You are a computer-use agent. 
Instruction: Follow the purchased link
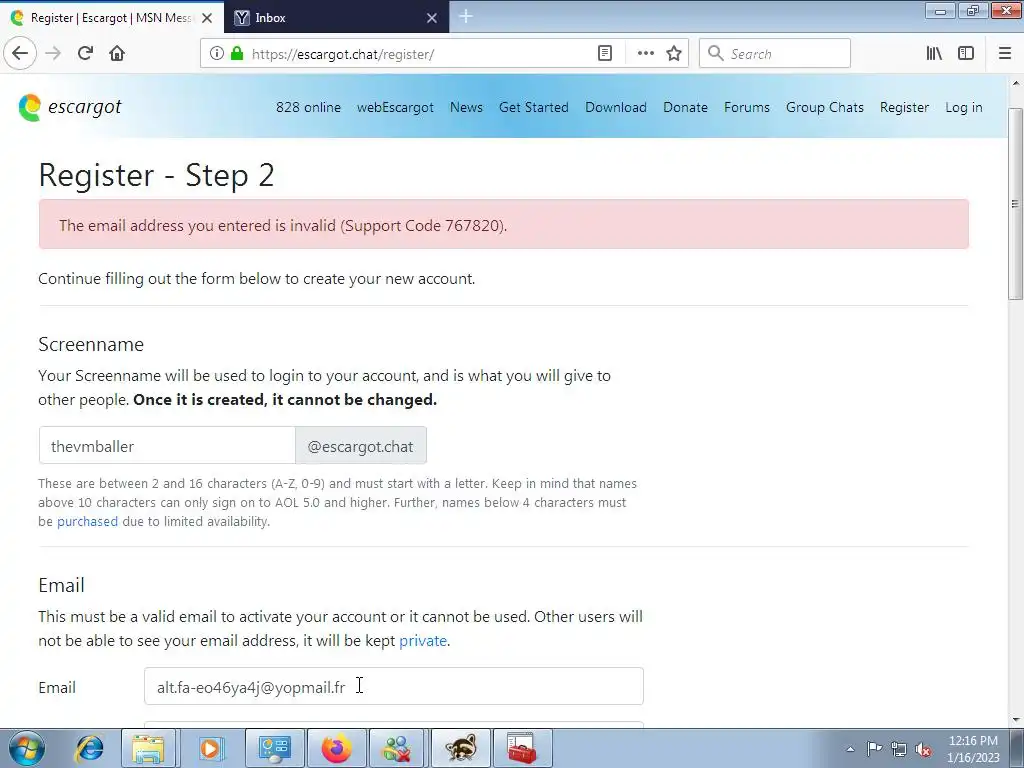coord(88,521)
